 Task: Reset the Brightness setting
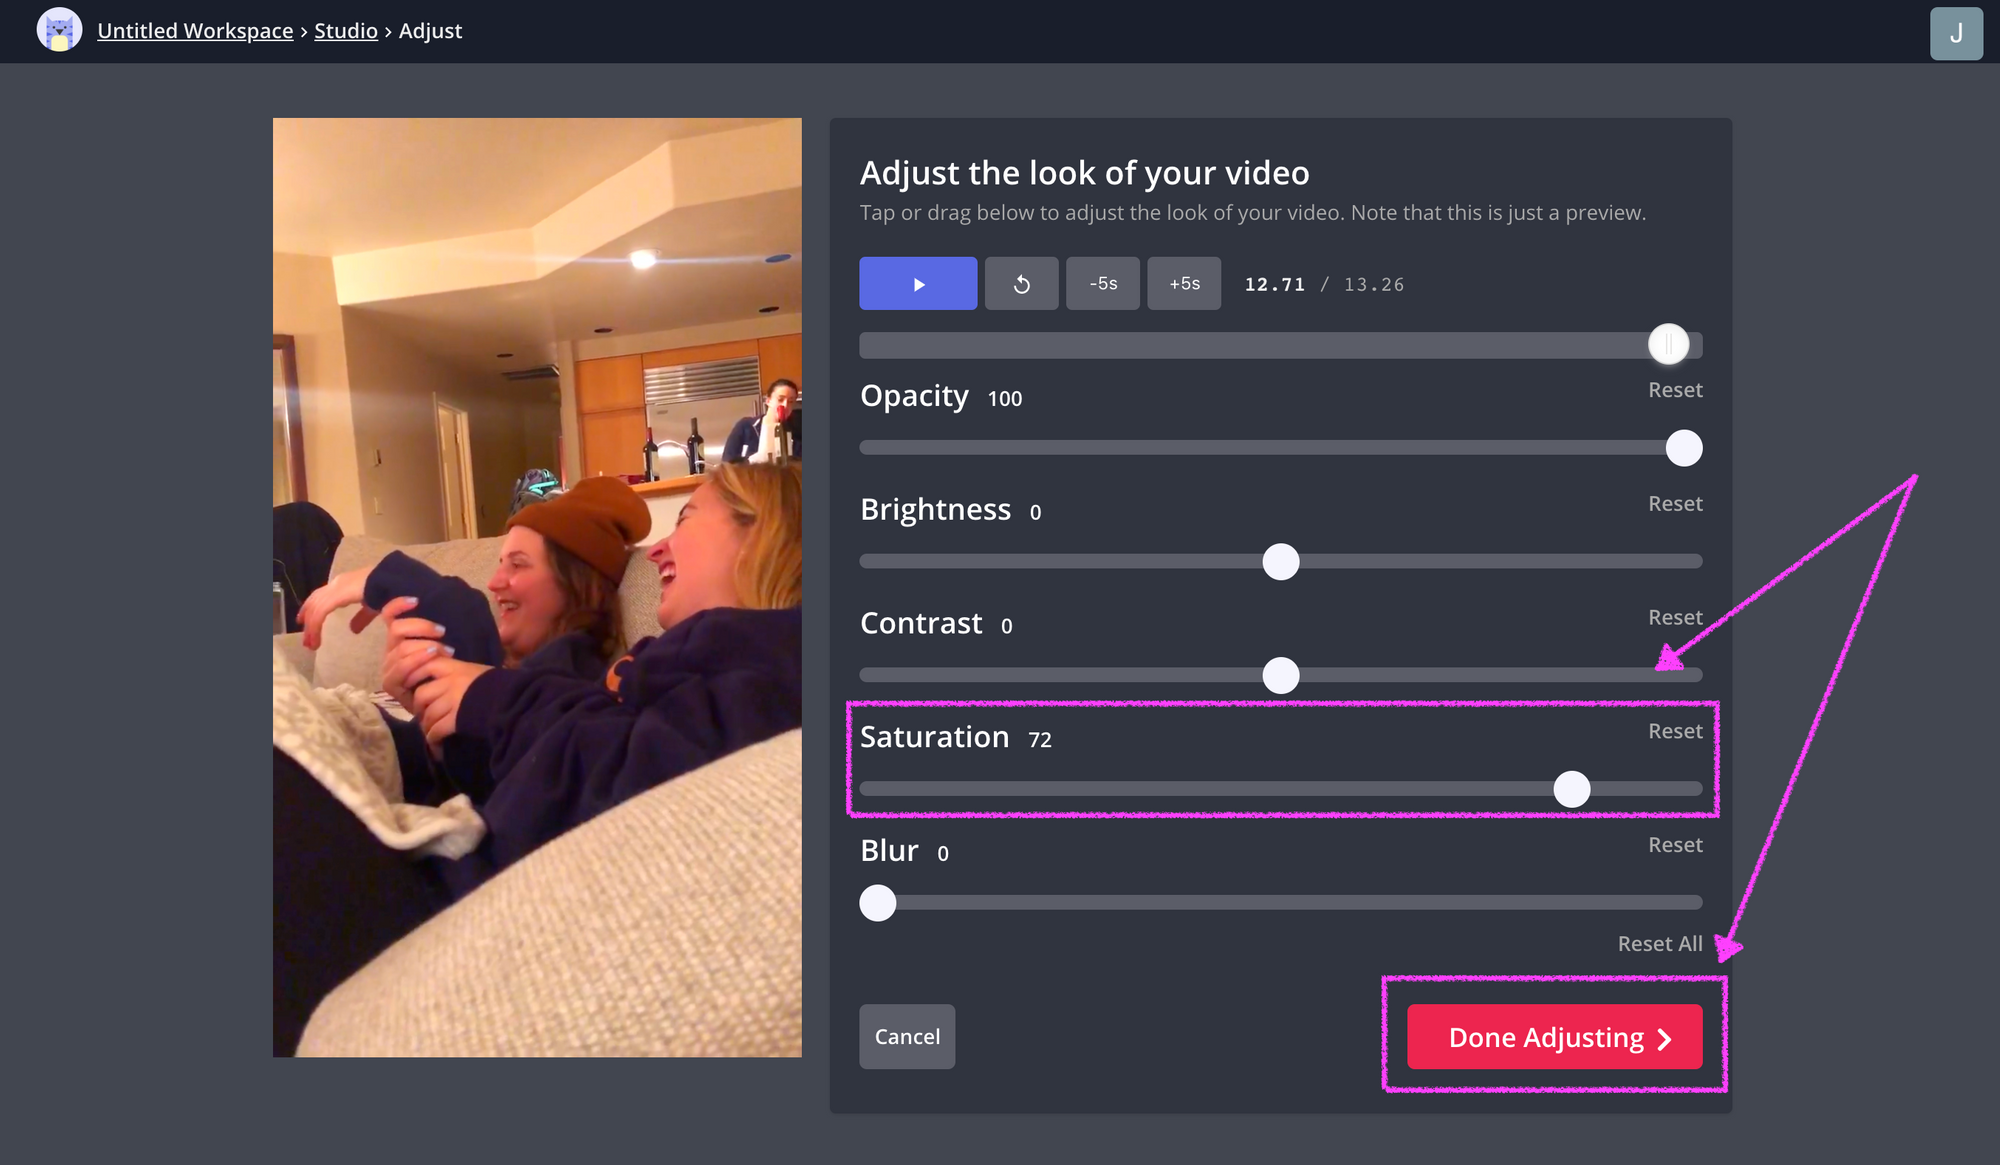click(x=1675, y=504)
